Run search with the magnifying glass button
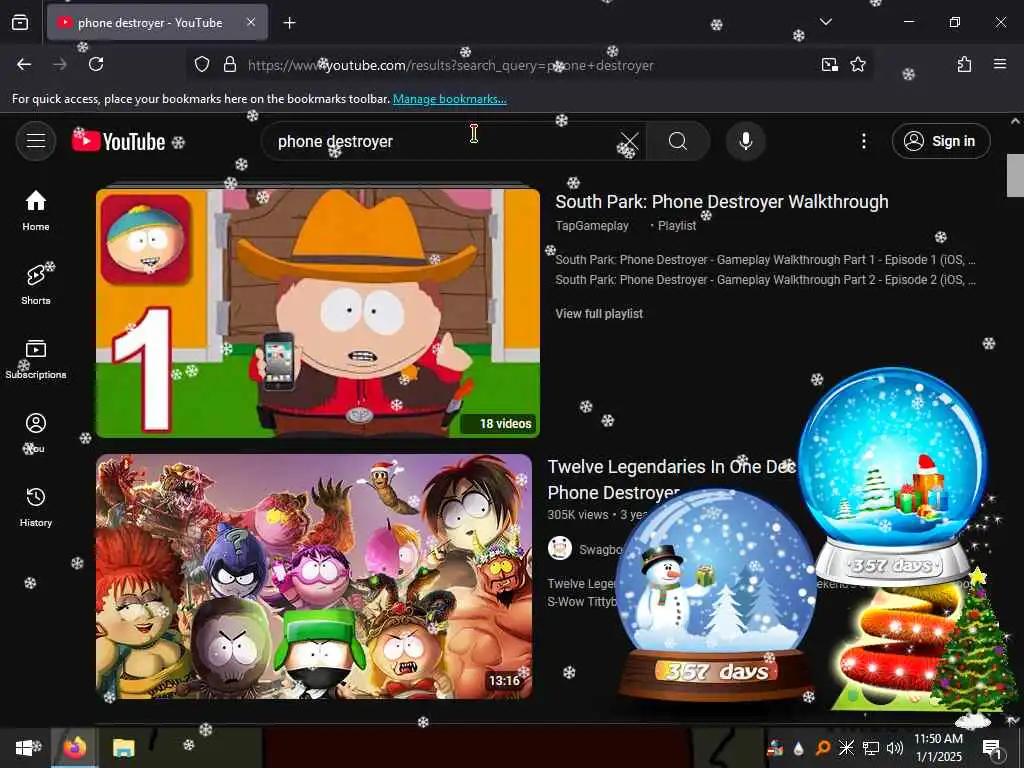 coord(678,141)
